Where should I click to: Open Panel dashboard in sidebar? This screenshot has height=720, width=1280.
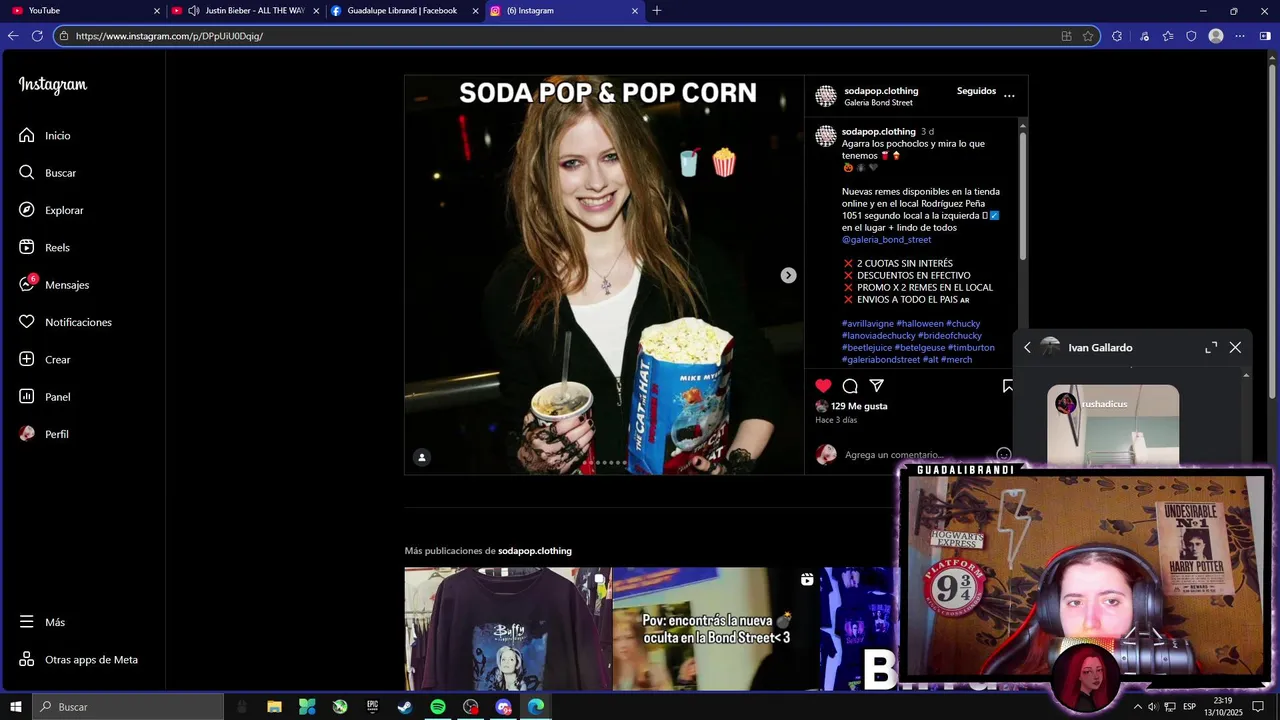[45, 397]
